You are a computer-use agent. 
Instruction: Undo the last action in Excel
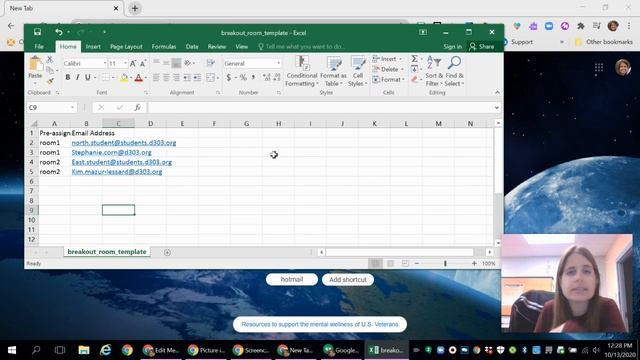[59, 32]
